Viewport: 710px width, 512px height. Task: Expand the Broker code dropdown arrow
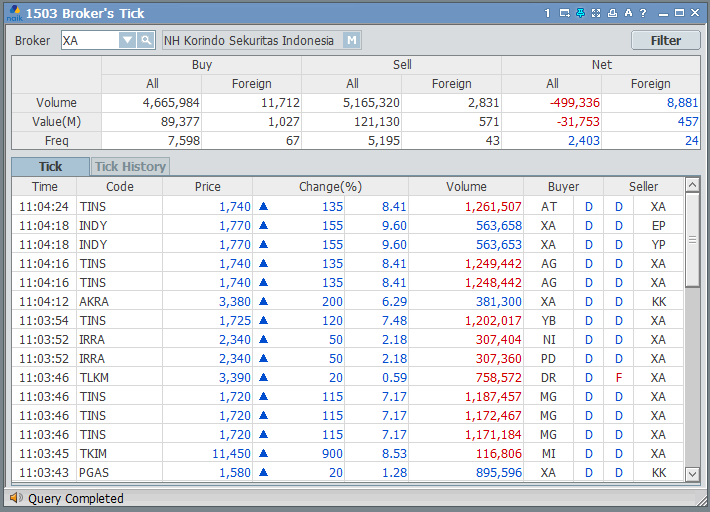tap(127, 40)
